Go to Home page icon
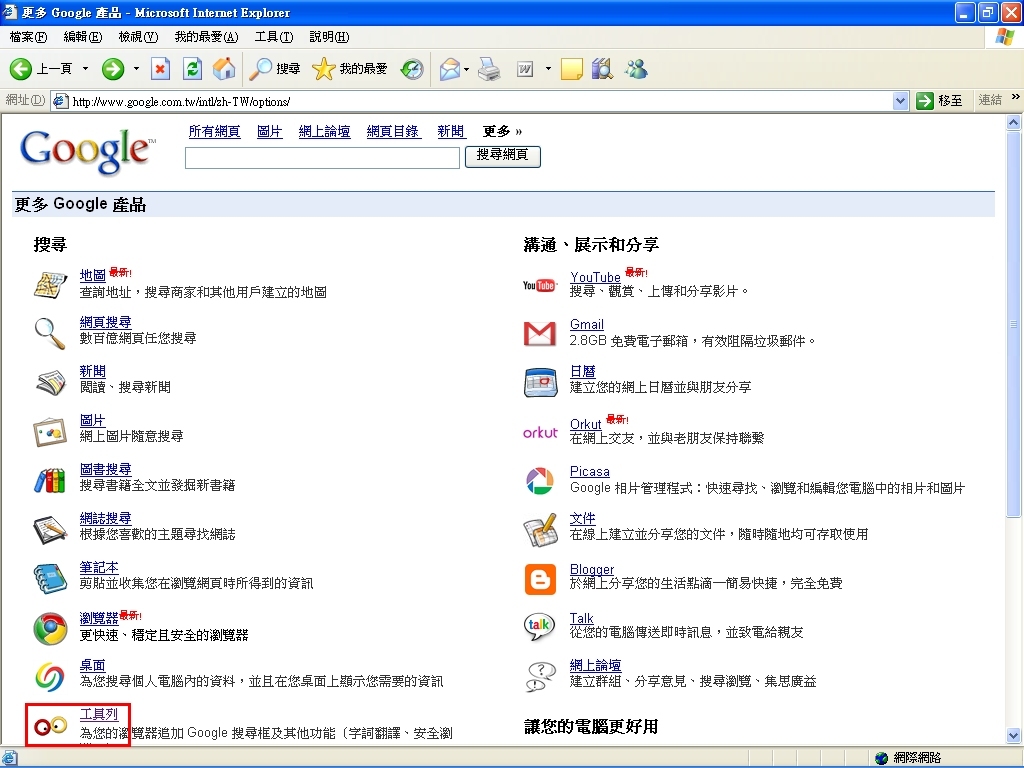This screenshot has width=1024, height=768. [224, 69]
